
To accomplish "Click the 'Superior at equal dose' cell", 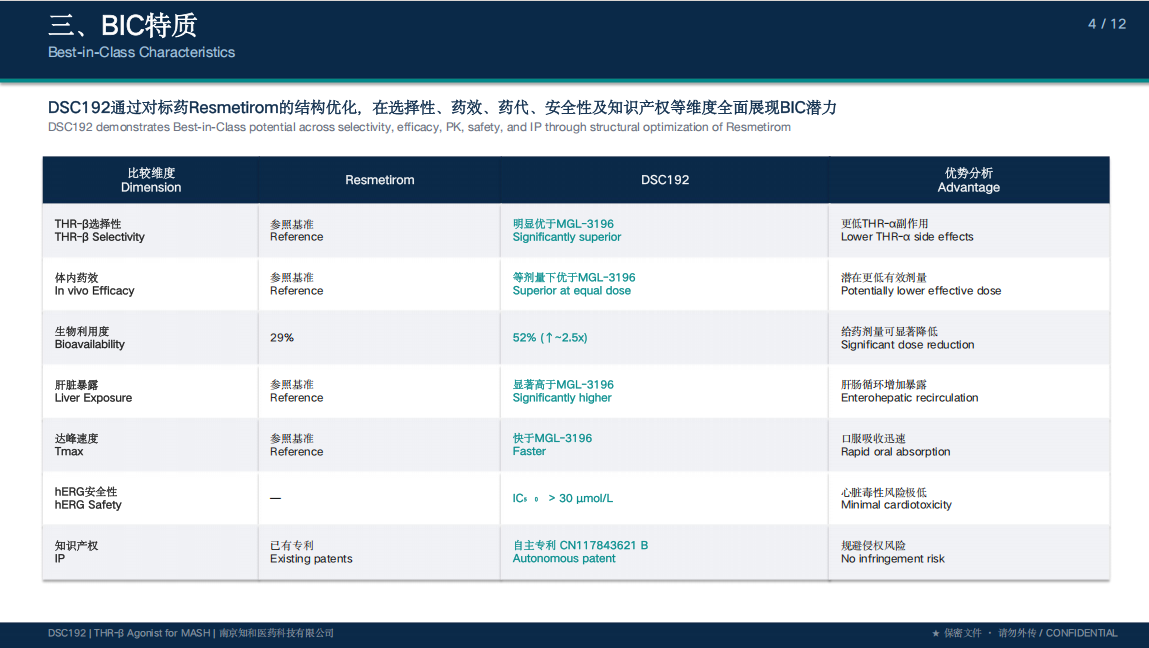I will 574,284.
